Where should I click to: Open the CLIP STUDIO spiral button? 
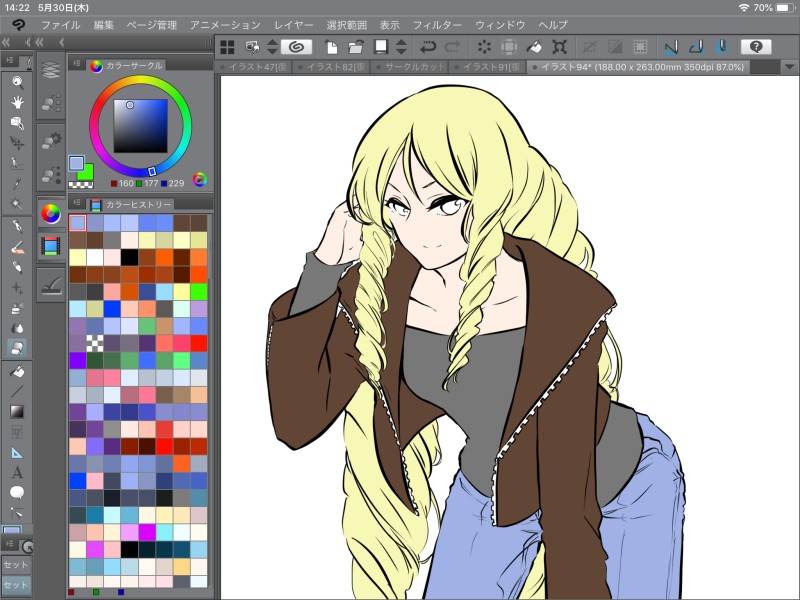[x=296, y=46]
